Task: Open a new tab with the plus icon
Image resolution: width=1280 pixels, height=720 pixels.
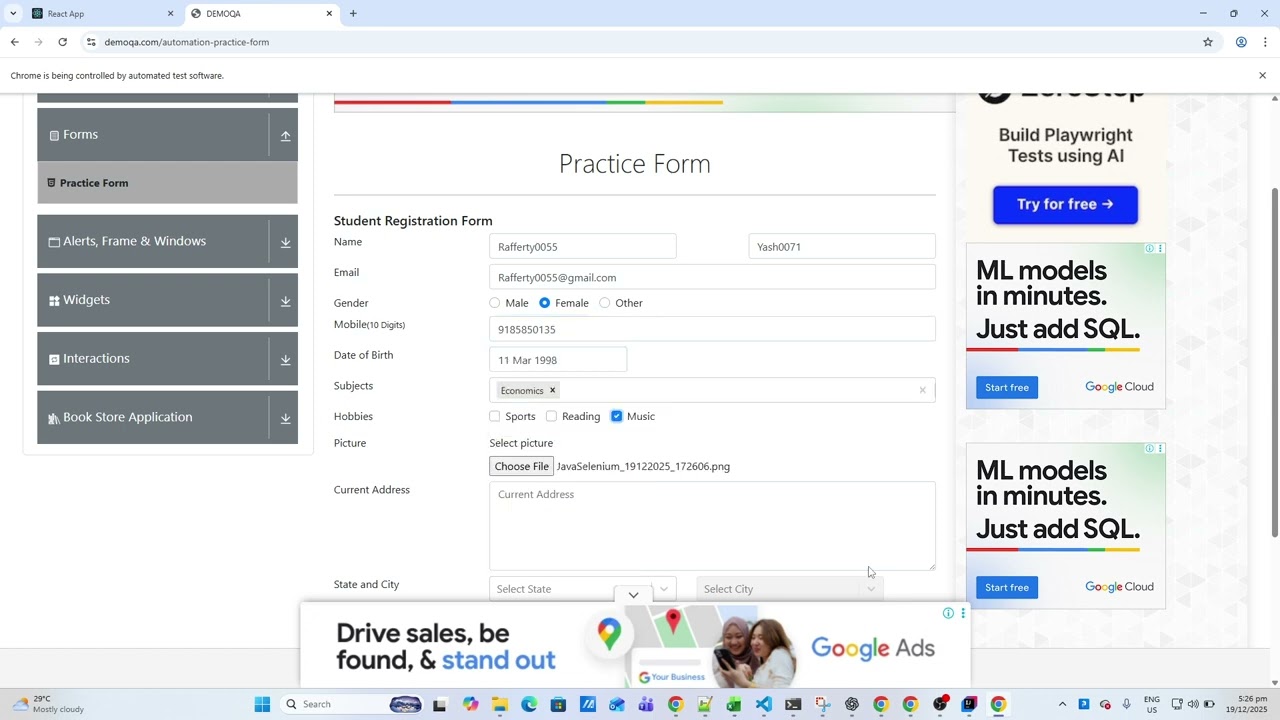Action: point(353,13)
